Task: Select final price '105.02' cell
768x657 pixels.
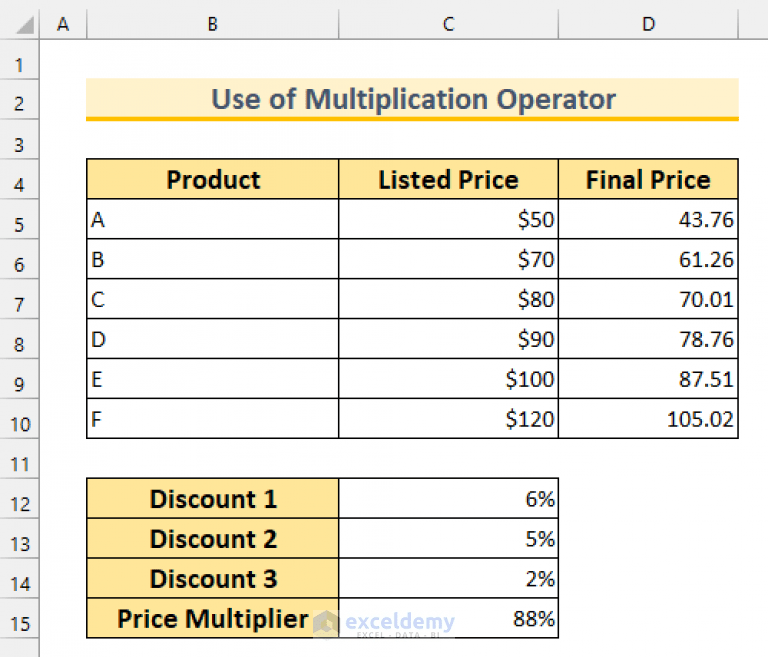Action: pyautogui.click(x=648, y=419)
